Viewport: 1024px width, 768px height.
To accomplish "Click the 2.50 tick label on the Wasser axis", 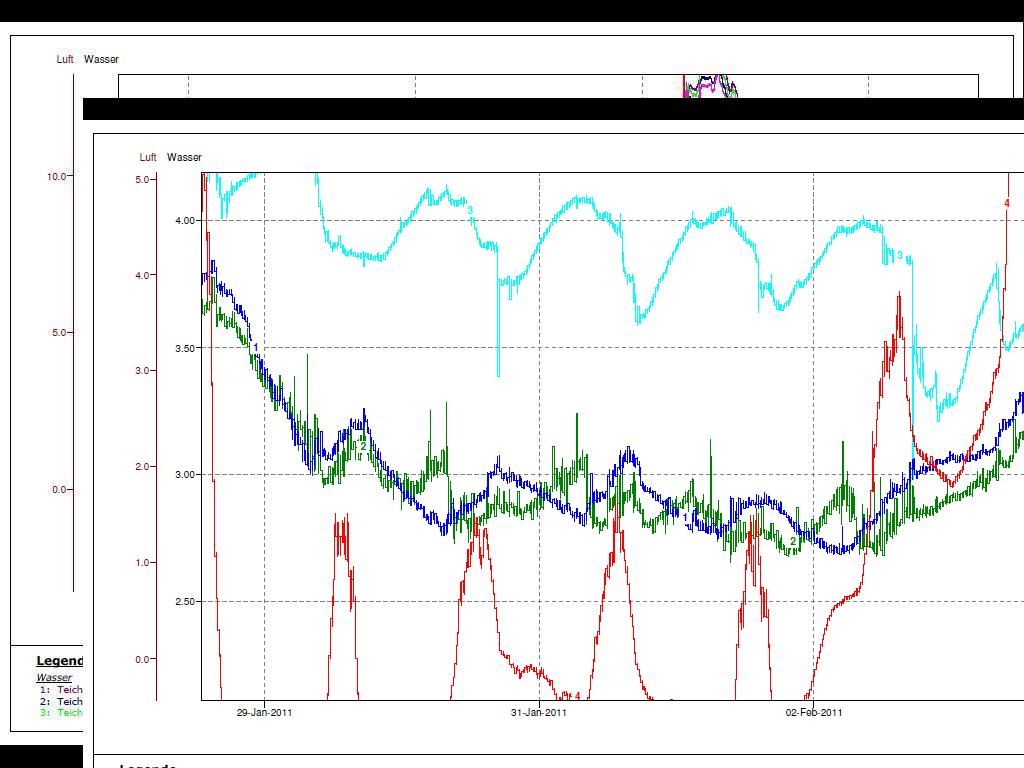I will click(x=185, y=602).
